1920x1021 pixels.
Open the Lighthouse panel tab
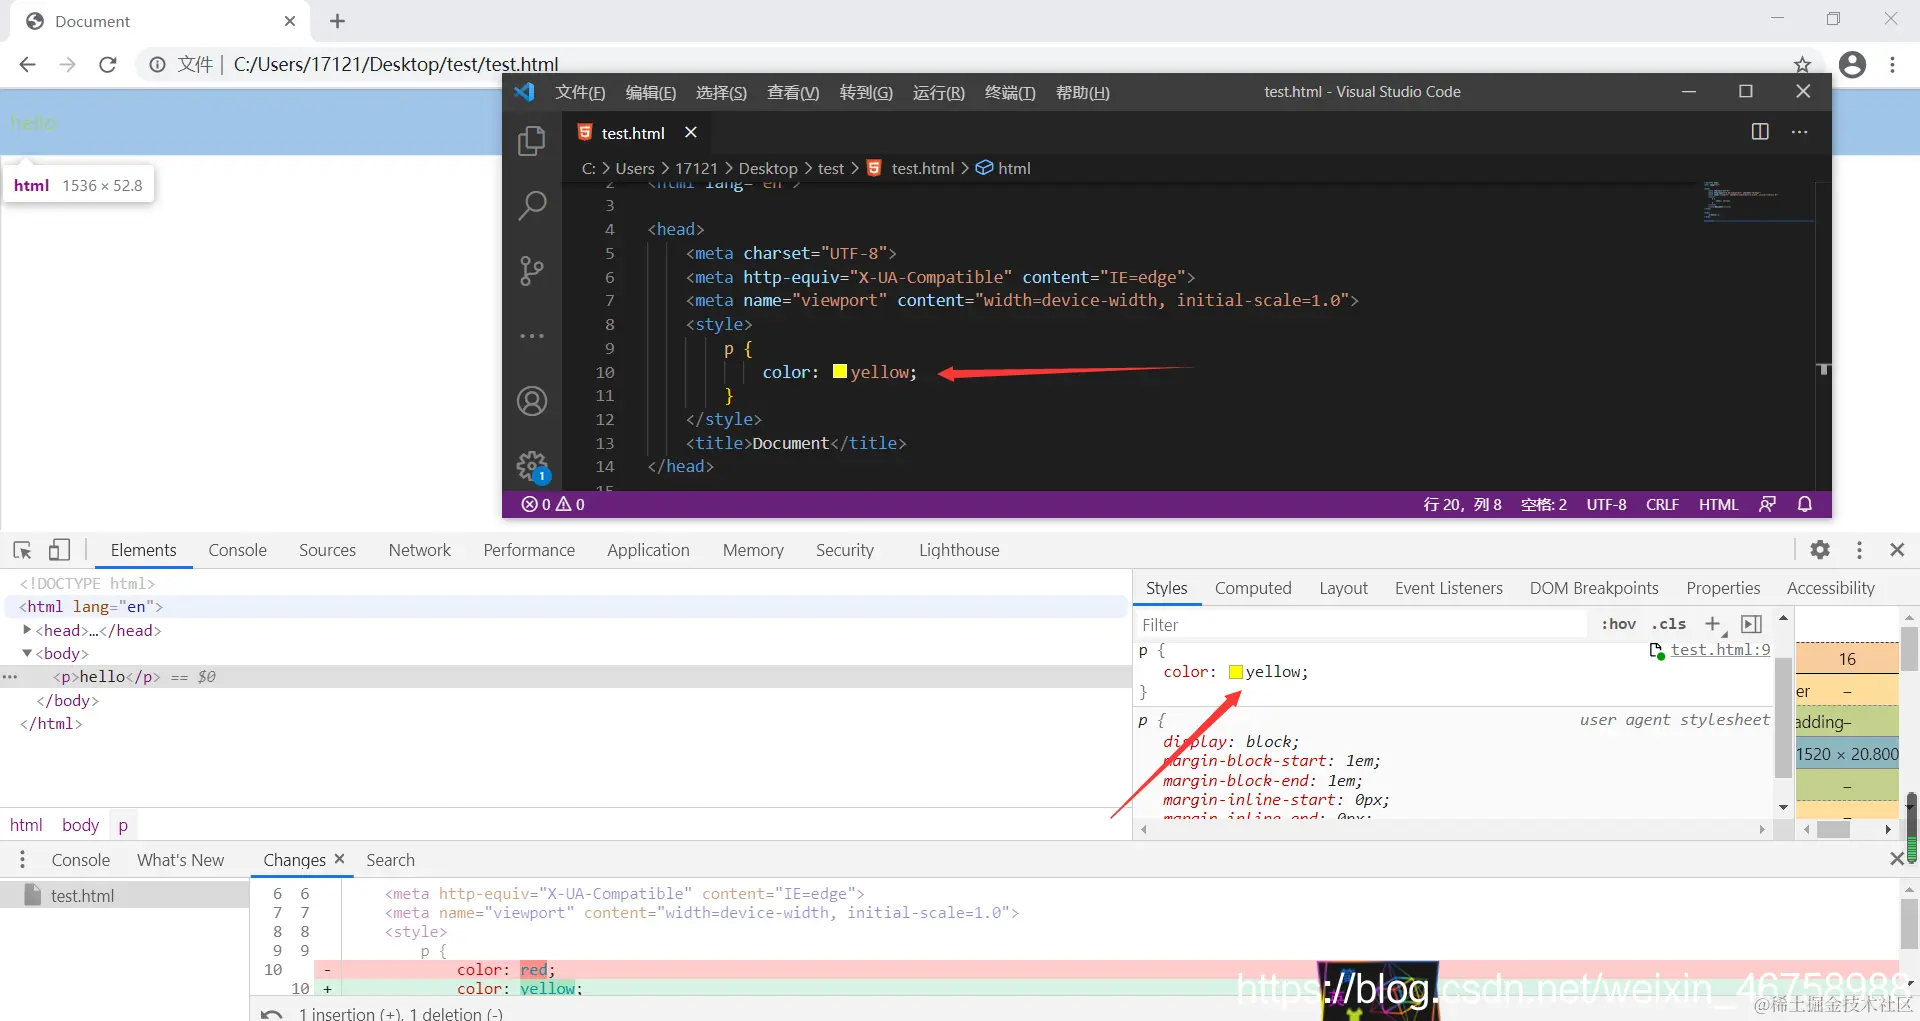(x=959, y=550)
